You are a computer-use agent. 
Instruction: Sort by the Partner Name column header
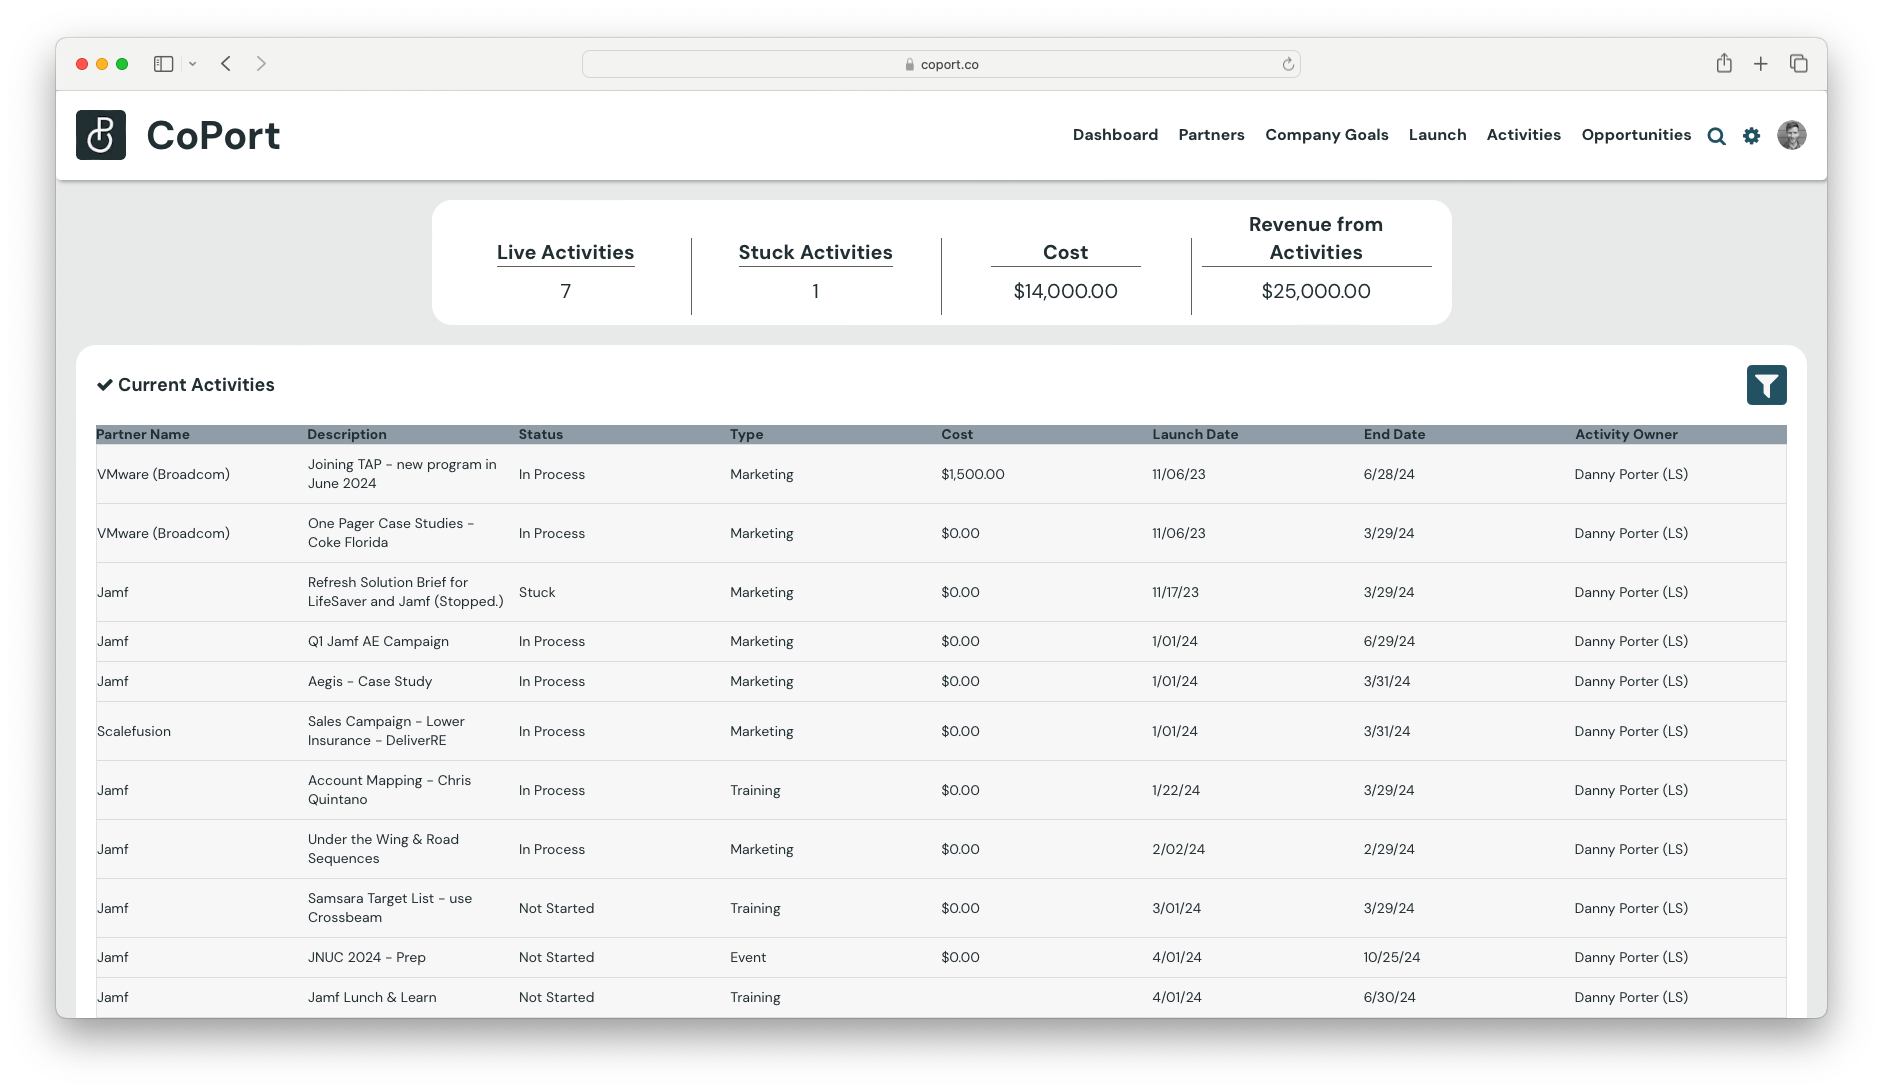point(143,434)
